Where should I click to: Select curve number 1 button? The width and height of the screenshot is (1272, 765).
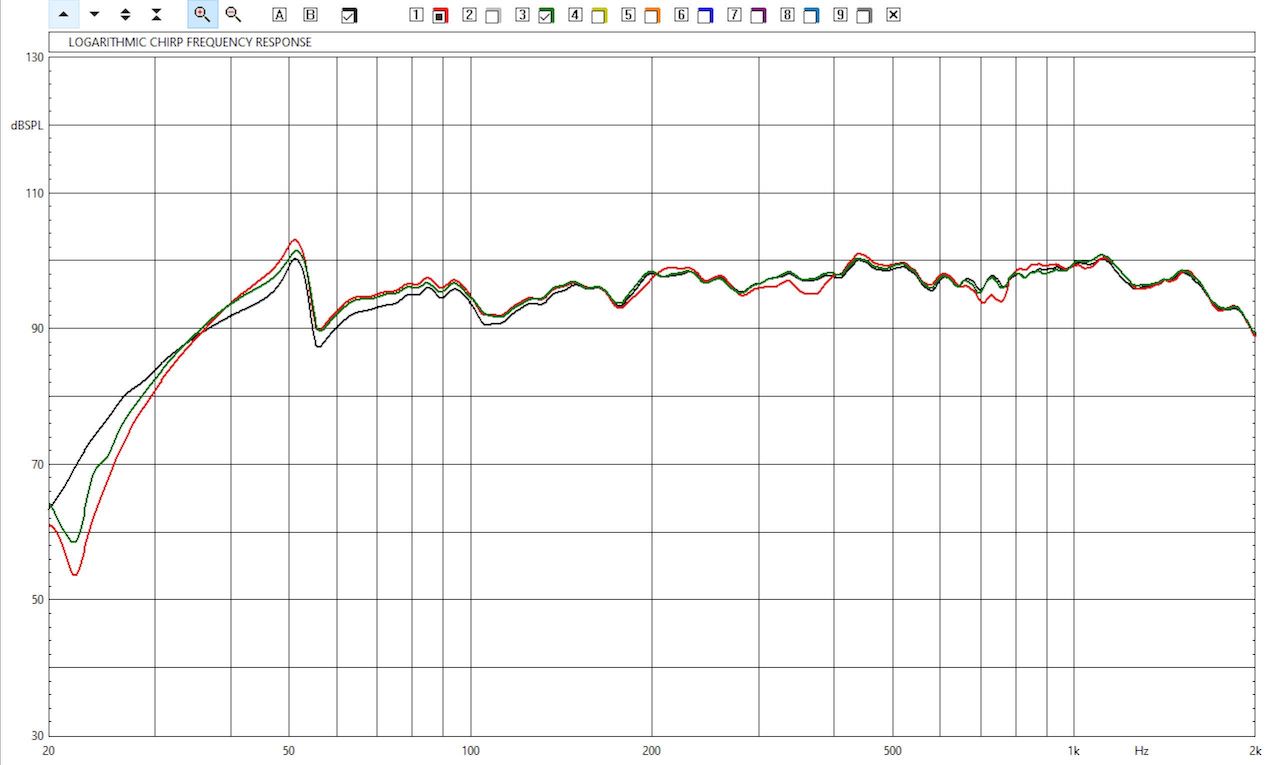(417, 15)
